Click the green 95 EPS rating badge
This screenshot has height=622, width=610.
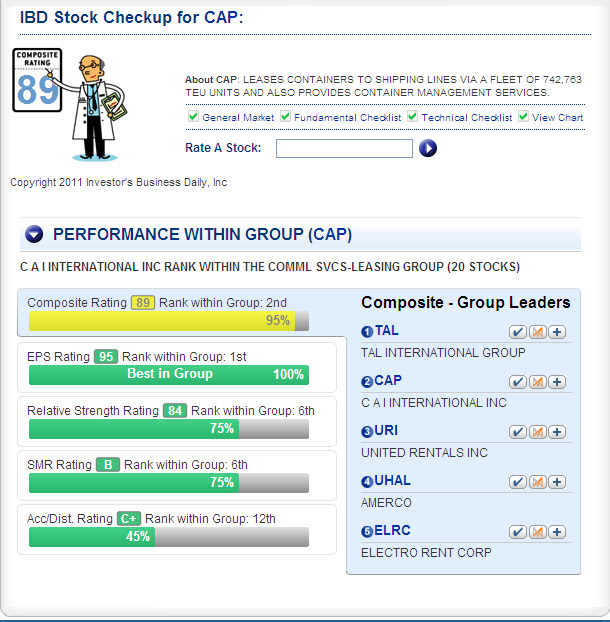[106, 357]
